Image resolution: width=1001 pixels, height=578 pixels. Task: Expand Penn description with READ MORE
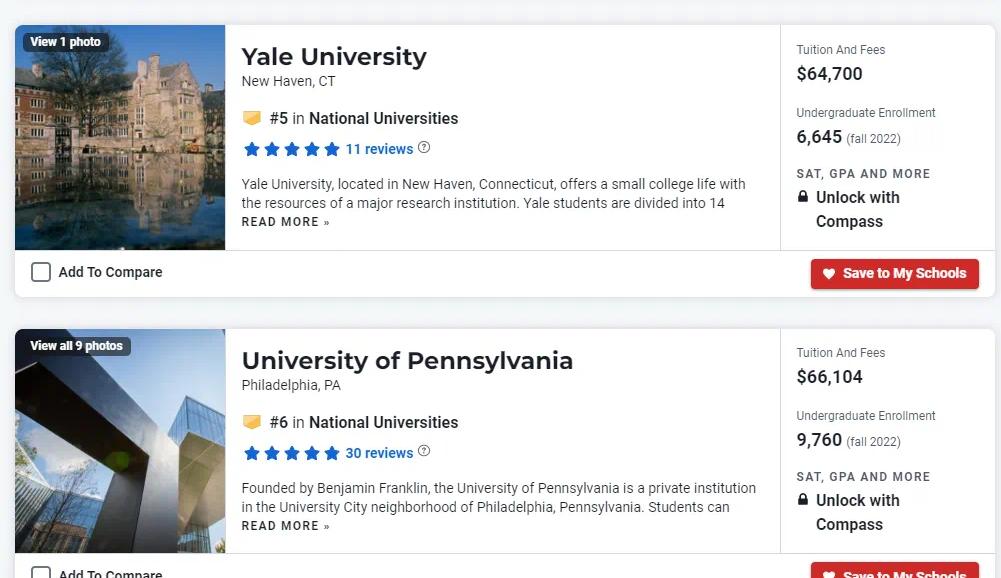(x=285, y=526)
